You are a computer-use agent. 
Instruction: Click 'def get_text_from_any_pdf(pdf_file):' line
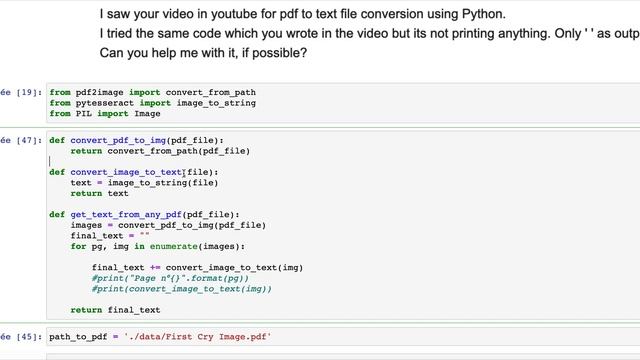coord(144,215)
